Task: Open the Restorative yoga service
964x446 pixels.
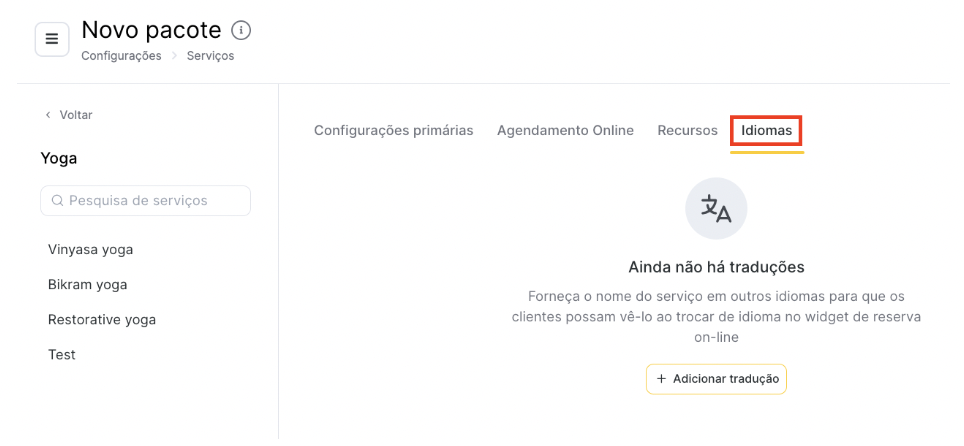Action: point(102,320)
